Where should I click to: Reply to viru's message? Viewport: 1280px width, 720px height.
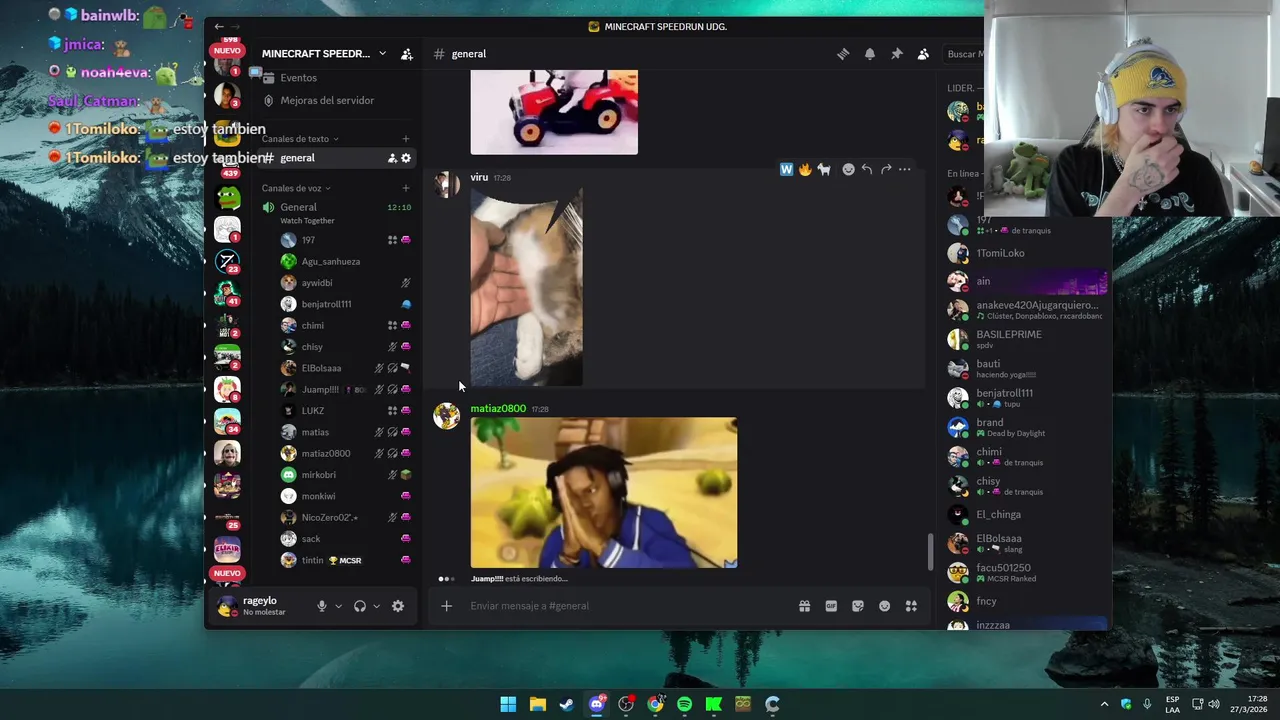tap(867, 170)
